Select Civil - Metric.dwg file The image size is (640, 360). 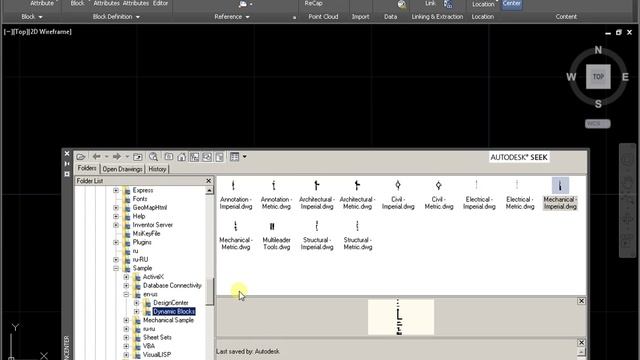point(439,195)
